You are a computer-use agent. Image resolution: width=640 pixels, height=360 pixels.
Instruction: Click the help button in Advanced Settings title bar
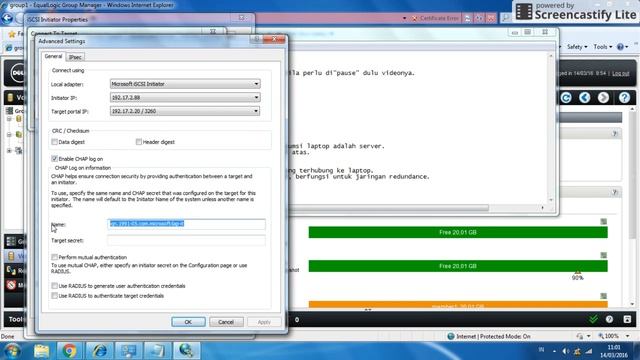[x=257, y=39]
